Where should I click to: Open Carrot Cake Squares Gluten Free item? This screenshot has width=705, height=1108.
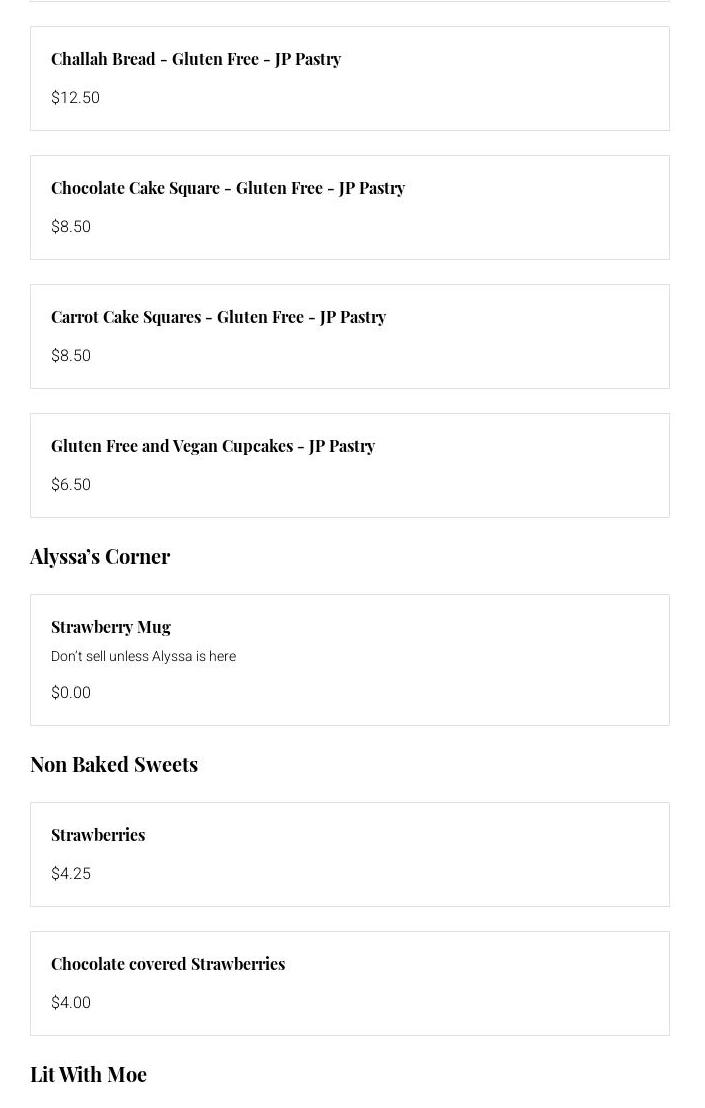tap(218, 317)
